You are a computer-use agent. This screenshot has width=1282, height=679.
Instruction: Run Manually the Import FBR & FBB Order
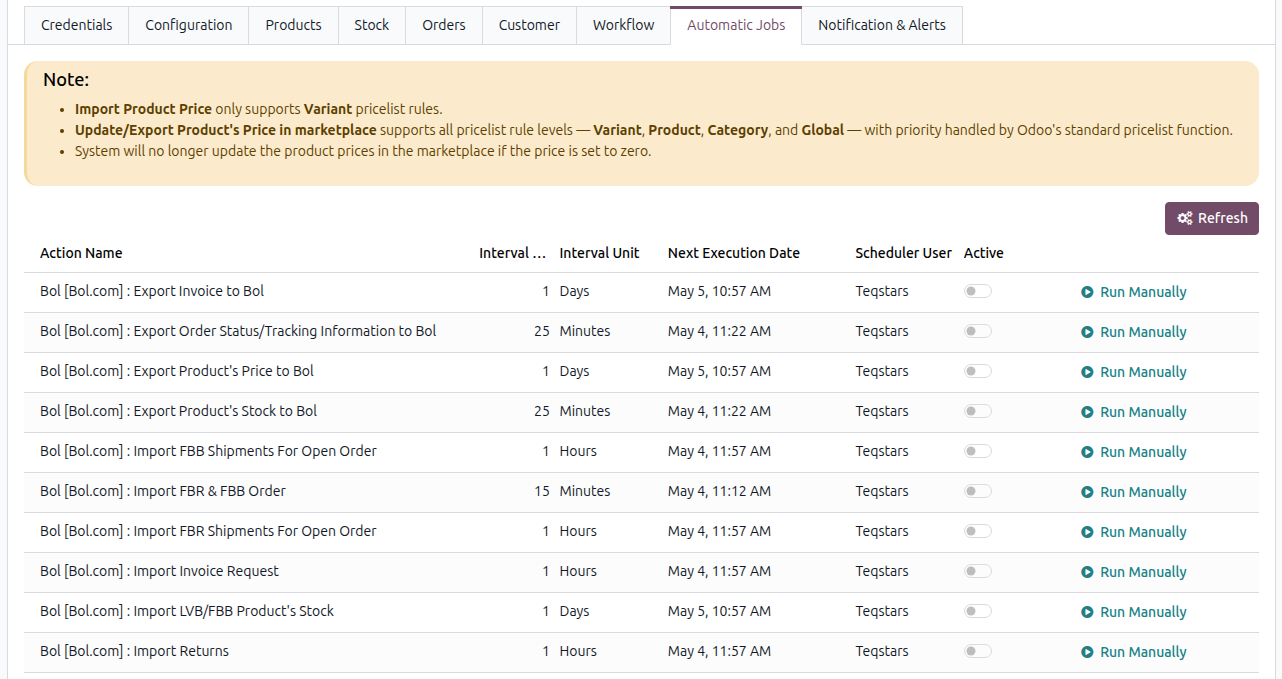1143,492
